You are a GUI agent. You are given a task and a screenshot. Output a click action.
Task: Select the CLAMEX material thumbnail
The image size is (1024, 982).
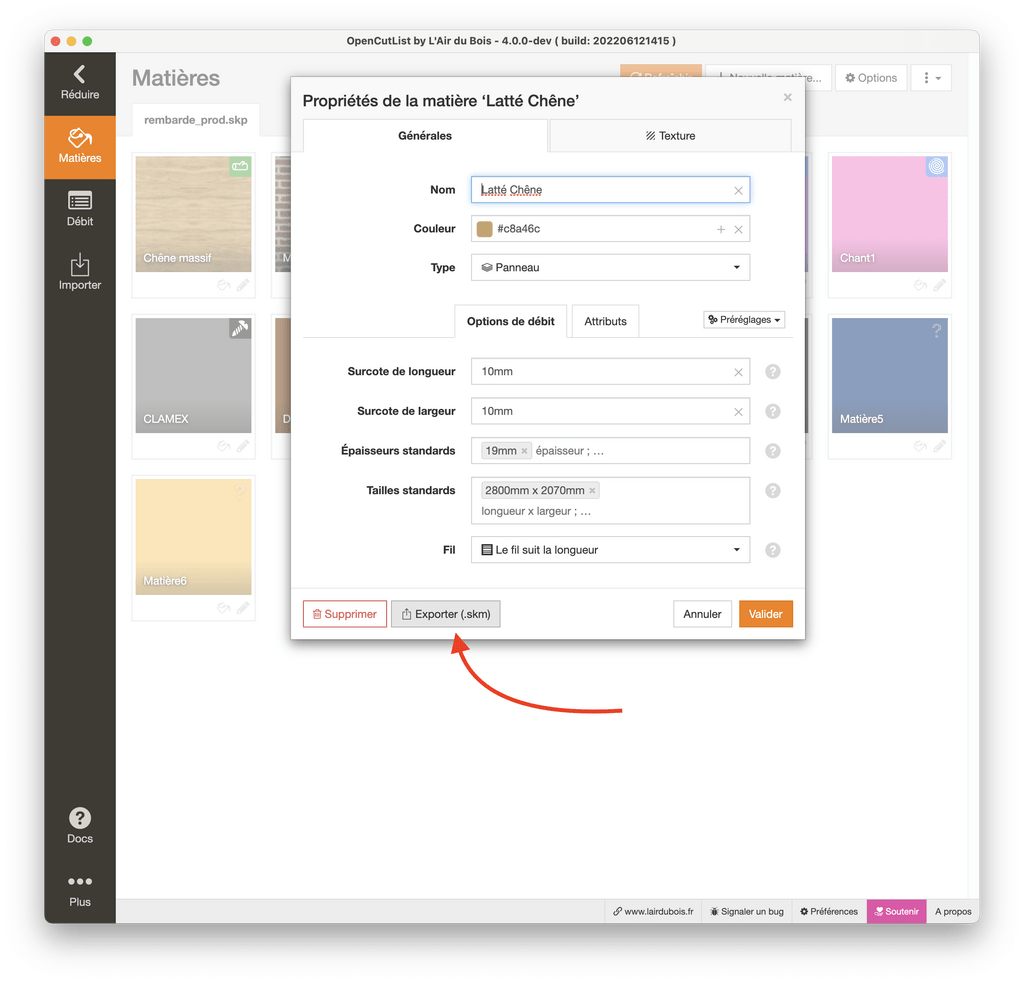[193, 375]
